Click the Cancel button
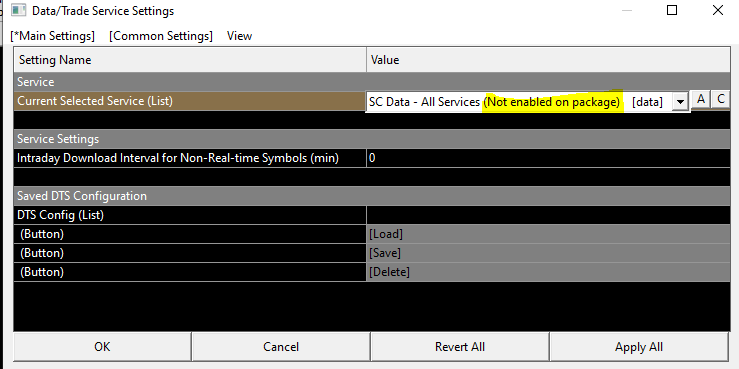Image resolution: width=739 pixels, height=369 pixels. (281, 347)
